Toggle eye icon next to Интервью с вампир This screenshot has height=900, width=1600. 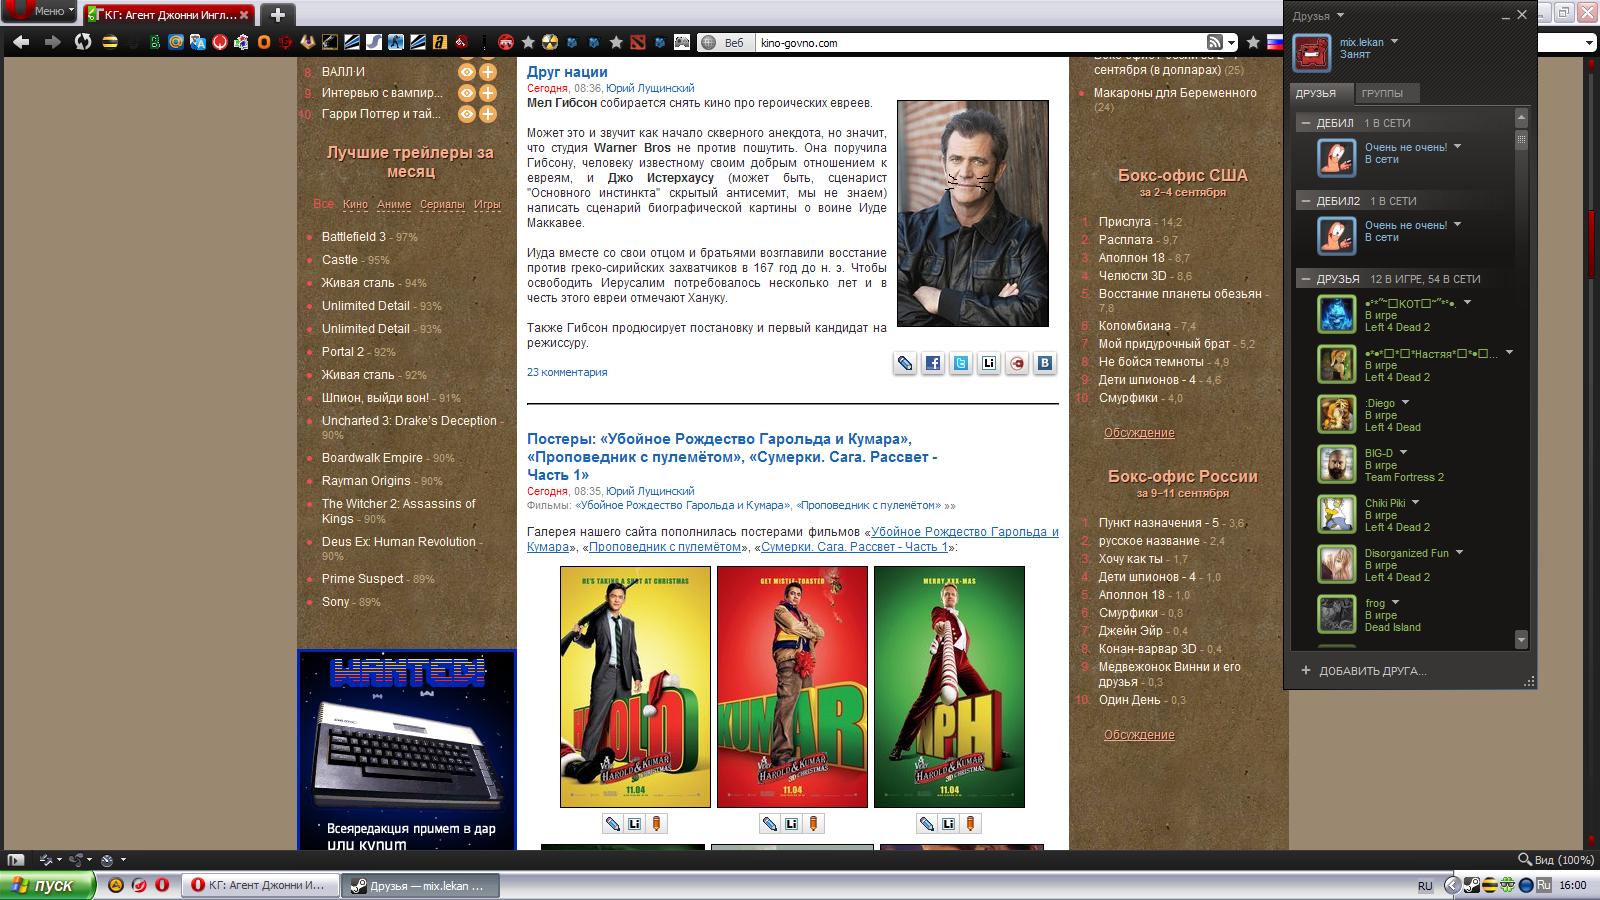pyautogui.click(x=466, y=93)
